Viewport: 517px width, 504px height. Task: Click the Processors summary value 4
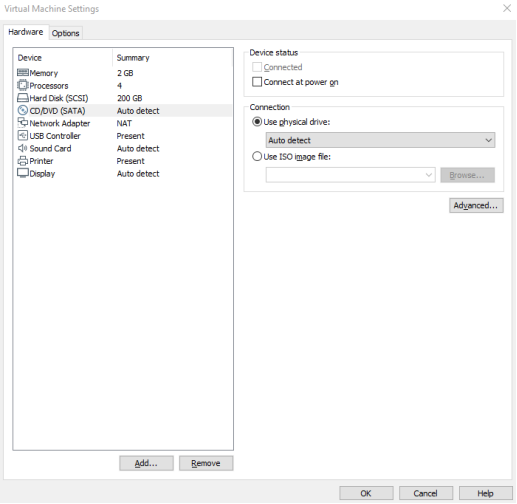119,86
